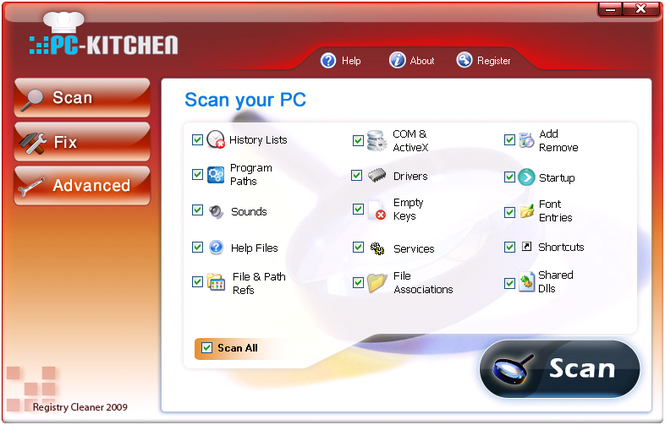Click the Sounds speaker icon
665x425 pixels.
click(216, 211)
